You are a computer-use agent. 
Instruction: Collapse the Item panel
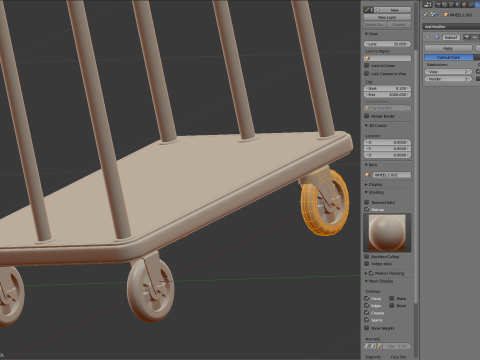pyautogui.click(x=366, y=165)
